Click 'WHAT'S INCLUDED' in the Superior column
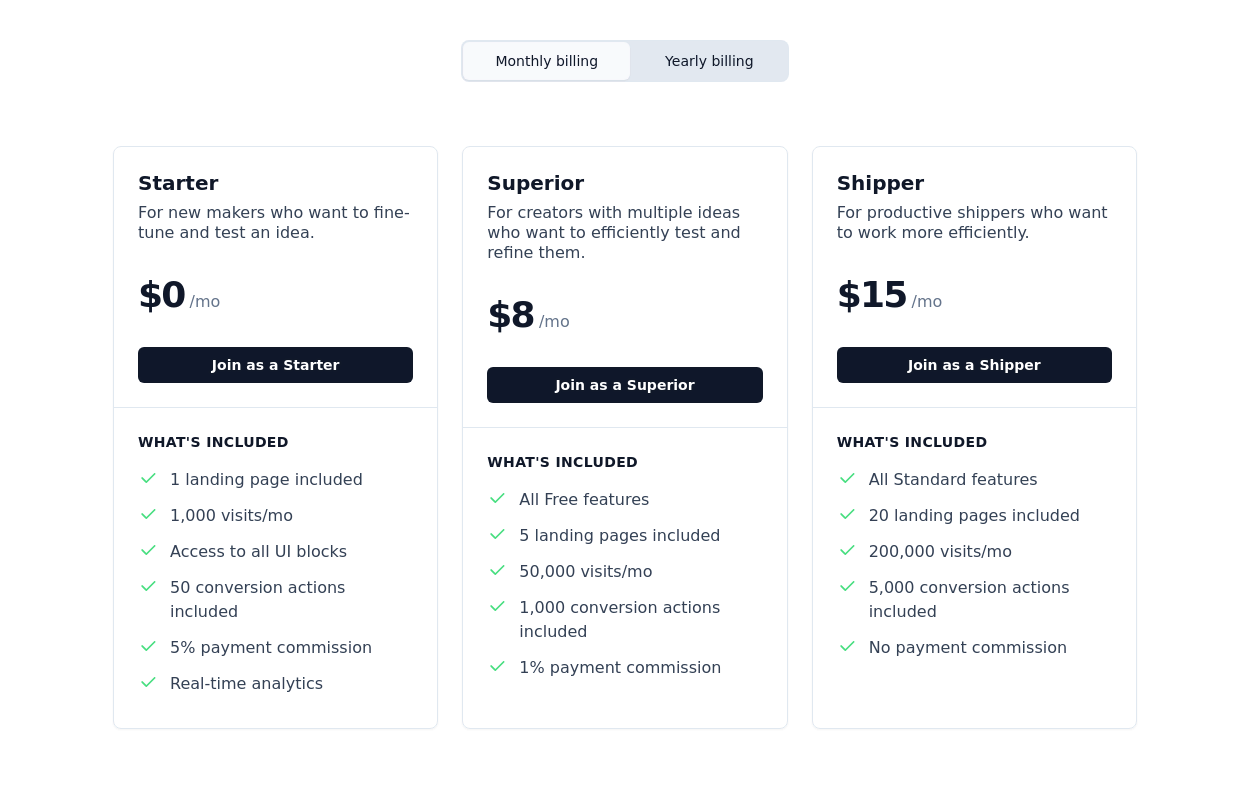Viewport: 1250px width, 800px height. pos(562,462)
